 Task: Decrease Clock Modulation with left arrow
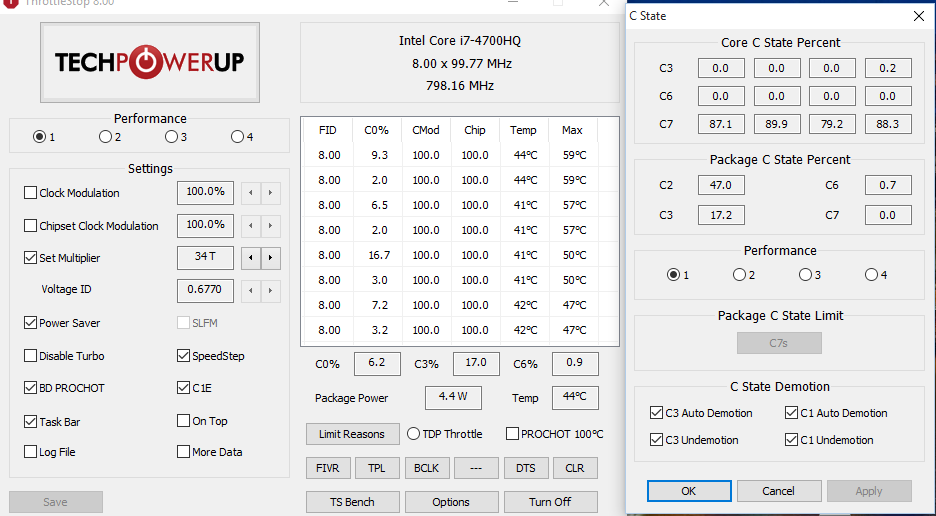click(x=251, y=193)
